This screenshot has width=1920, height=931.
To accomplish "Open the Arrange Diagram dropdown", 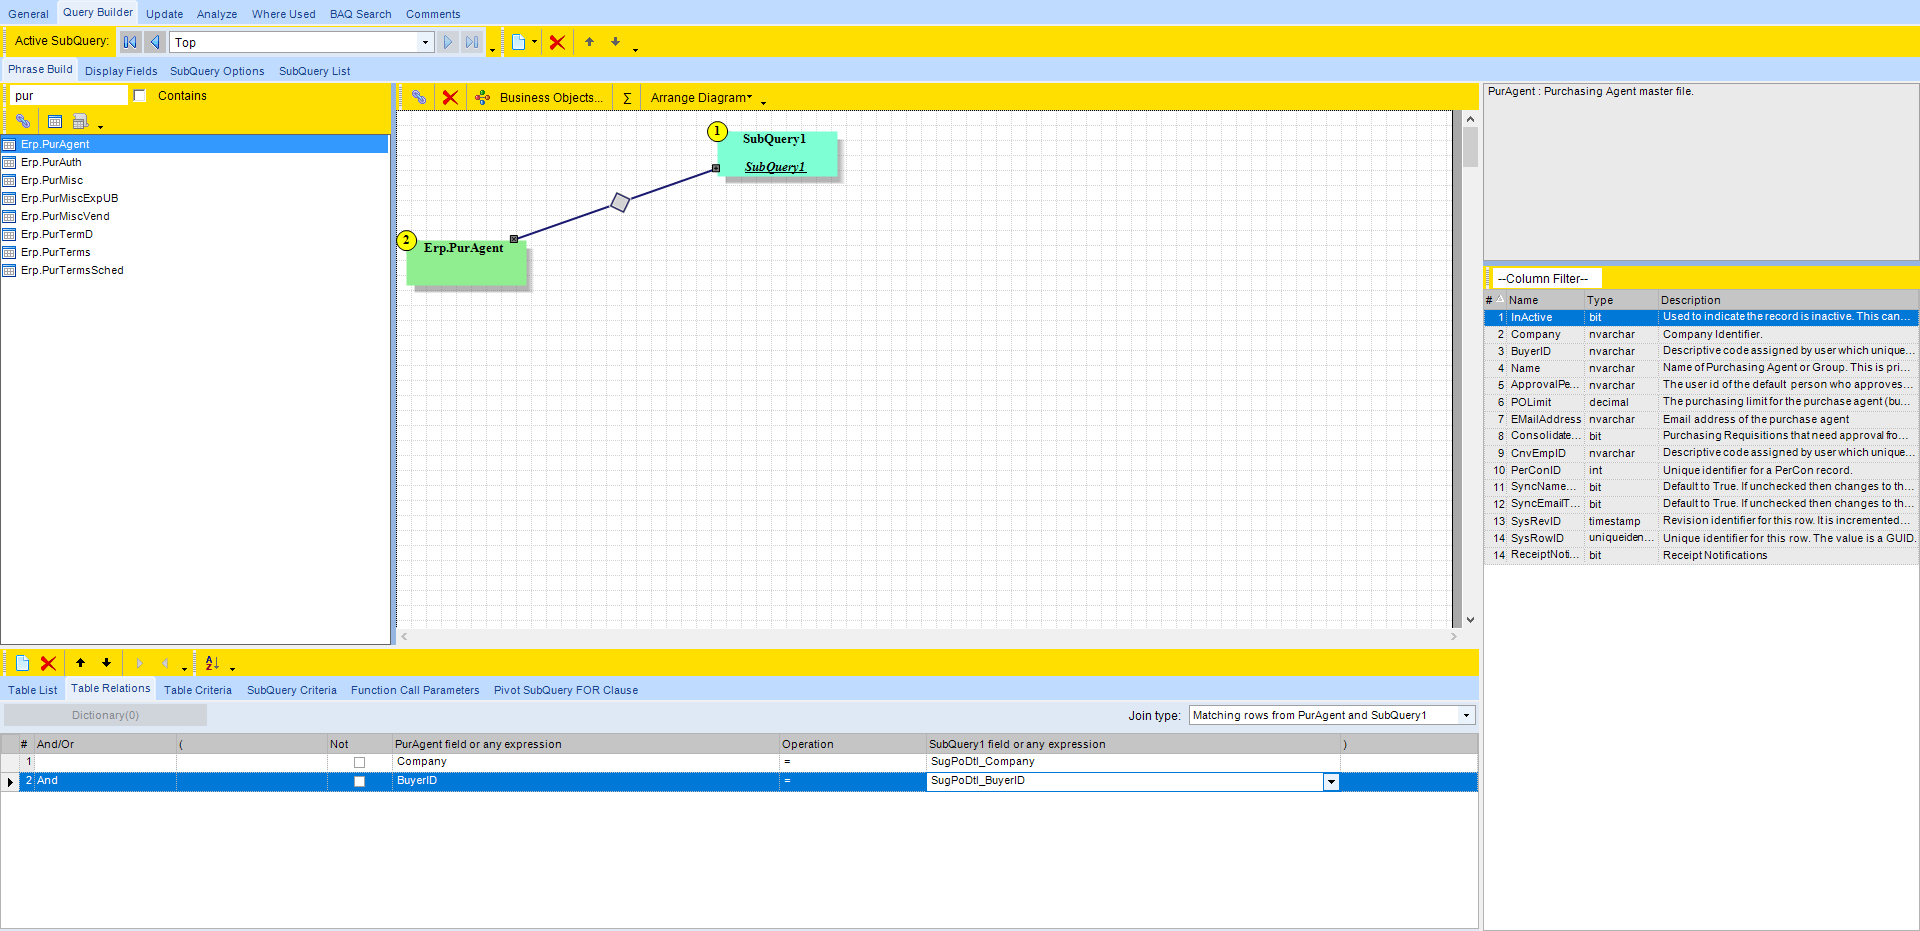I will pos(702,98).
